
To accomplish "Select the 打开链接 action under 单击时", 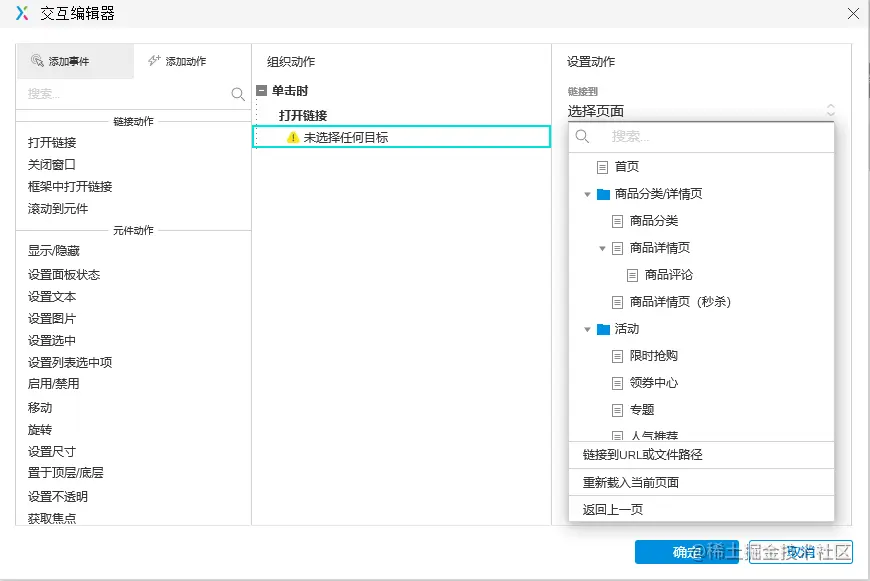I will [303, 115].
